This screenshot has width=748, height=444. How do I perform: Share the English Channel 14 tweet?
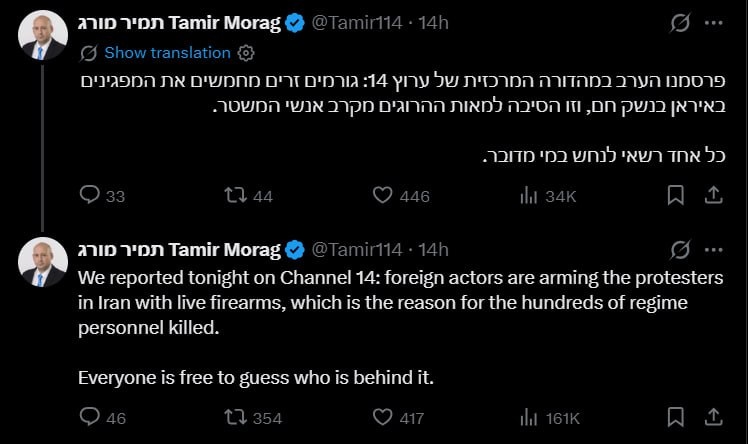point(713,417)
